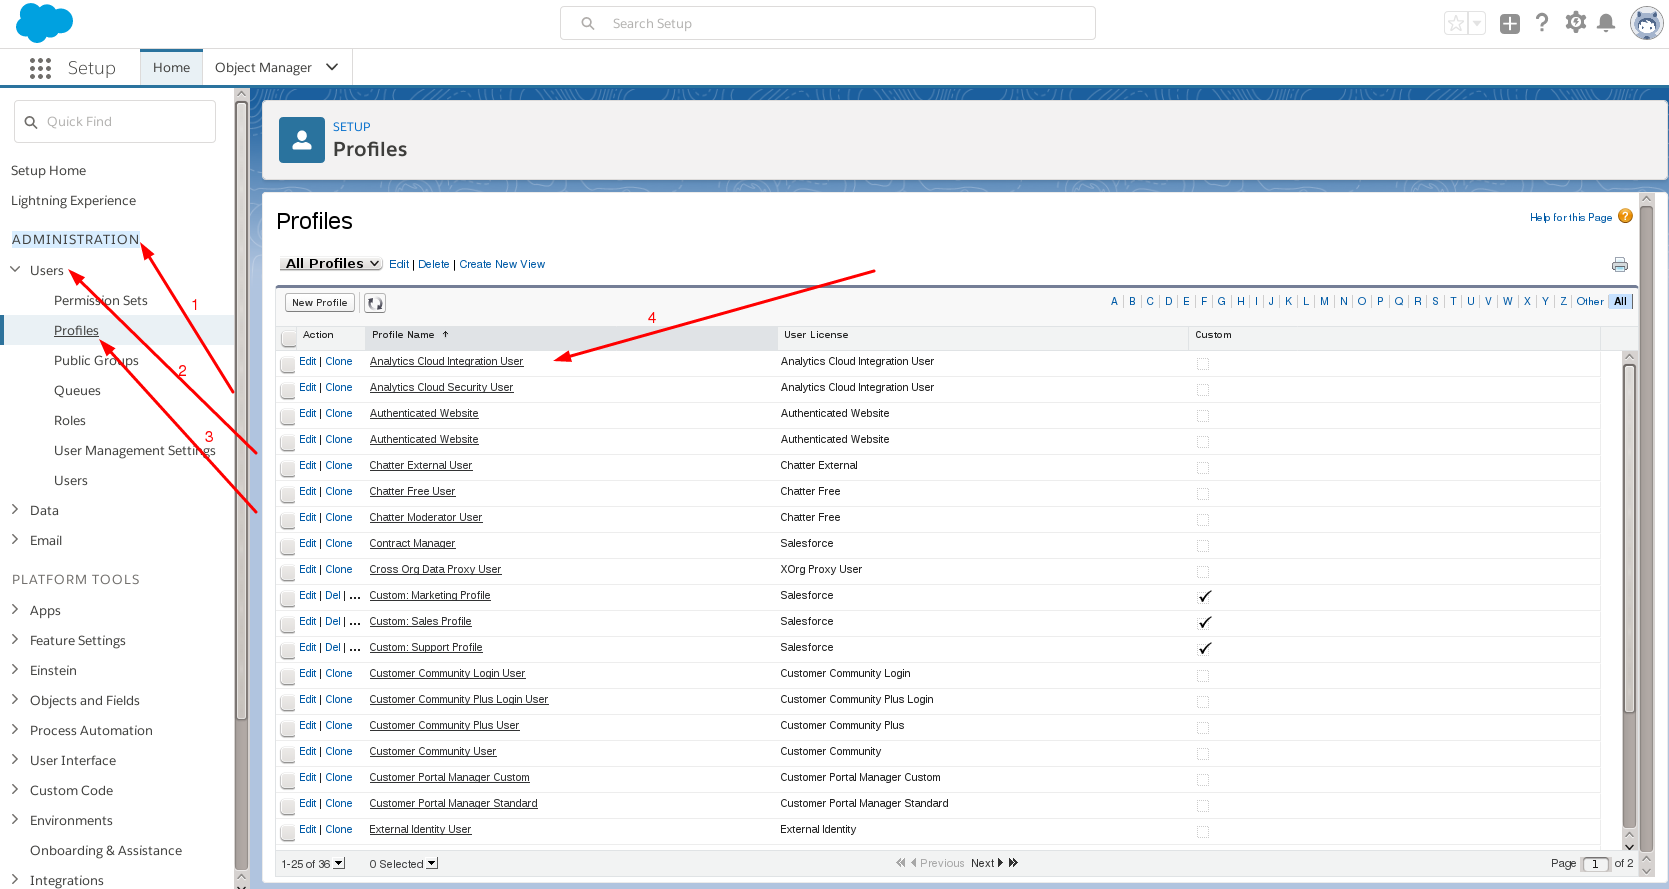Click the refresh icon beside New Profile
Viewport: 1669px width, 889px height.
[375, 303]
